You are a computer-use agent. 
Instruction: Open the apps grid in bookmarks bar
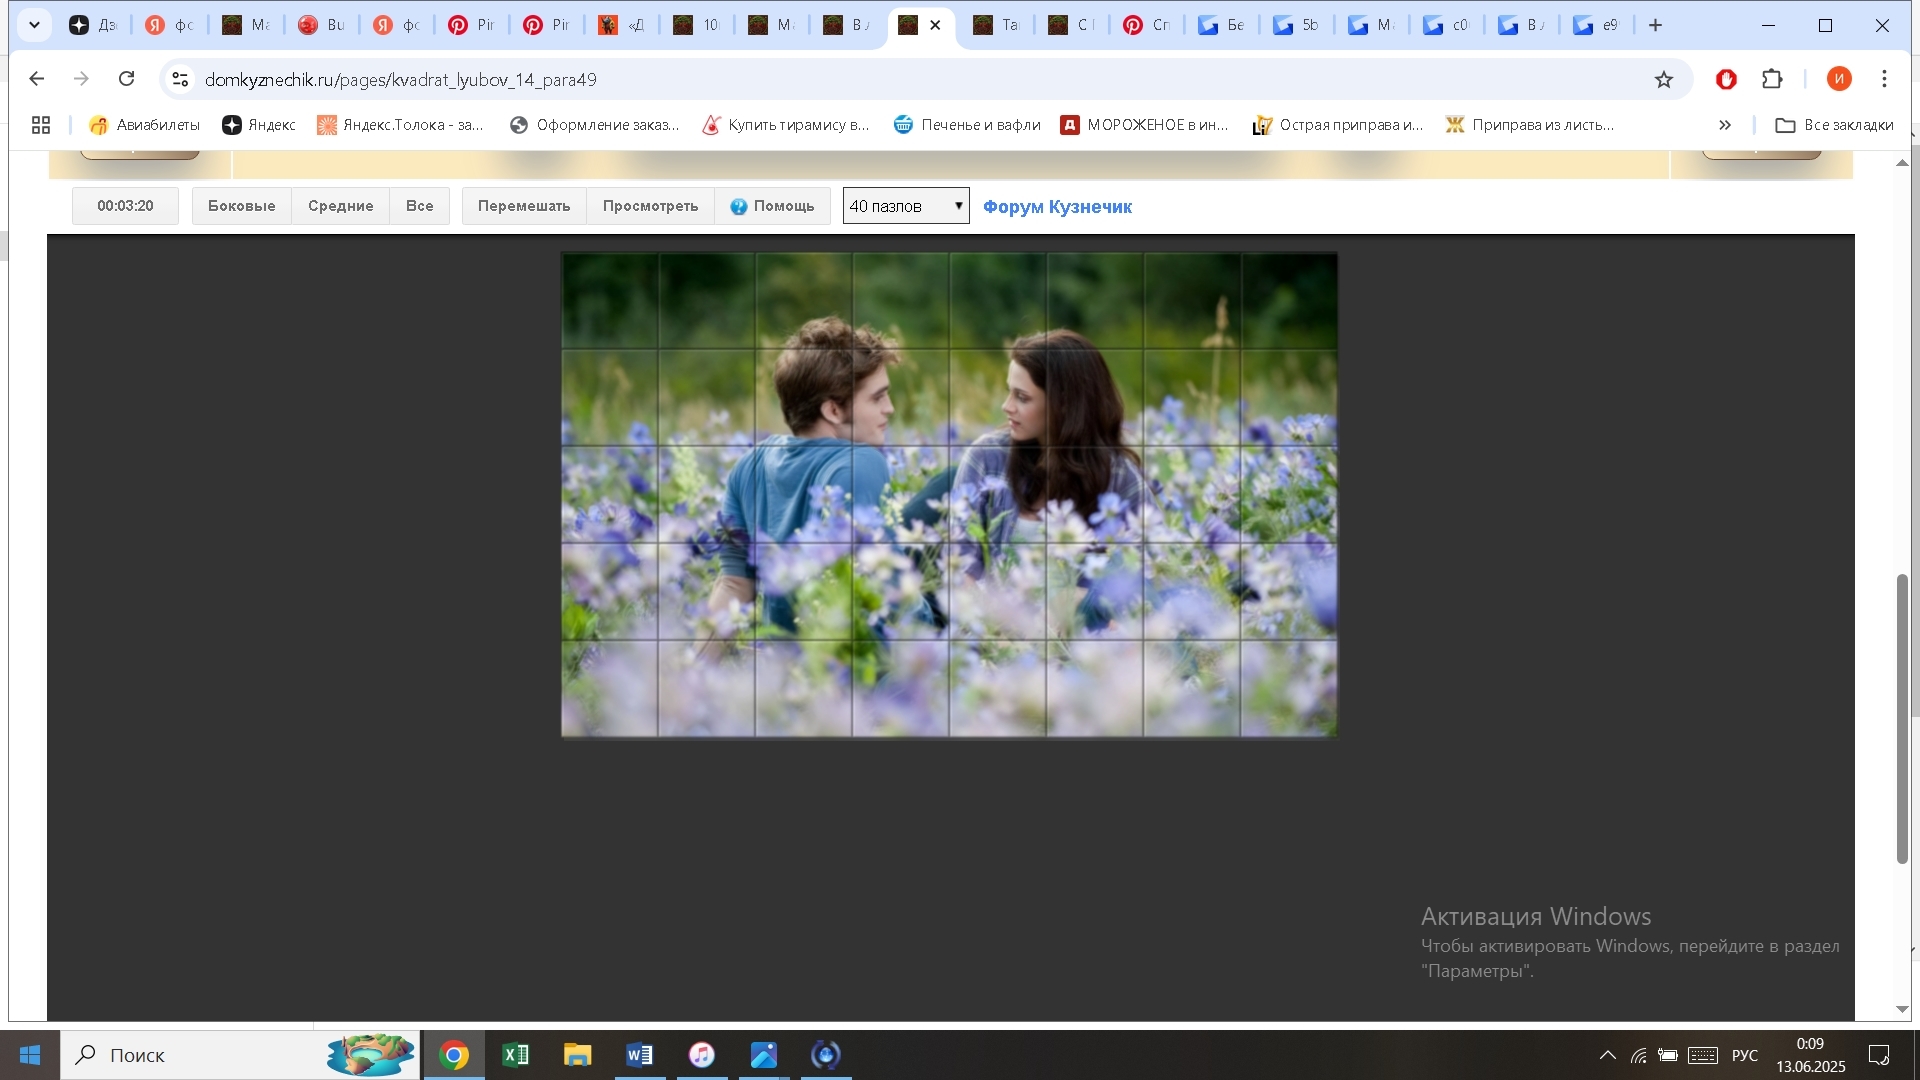[x=41, y=125]
